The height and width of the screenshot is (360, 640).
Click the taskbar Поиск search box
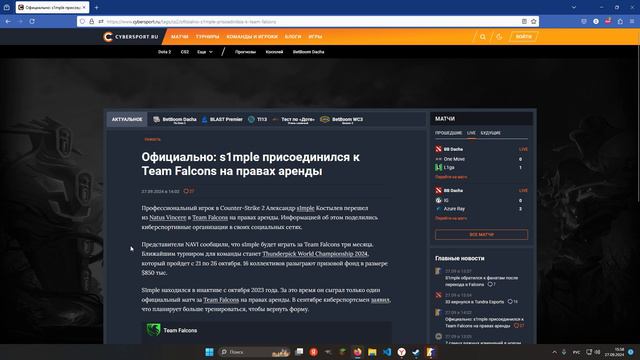pyautogui.click(x=254, y=352)
